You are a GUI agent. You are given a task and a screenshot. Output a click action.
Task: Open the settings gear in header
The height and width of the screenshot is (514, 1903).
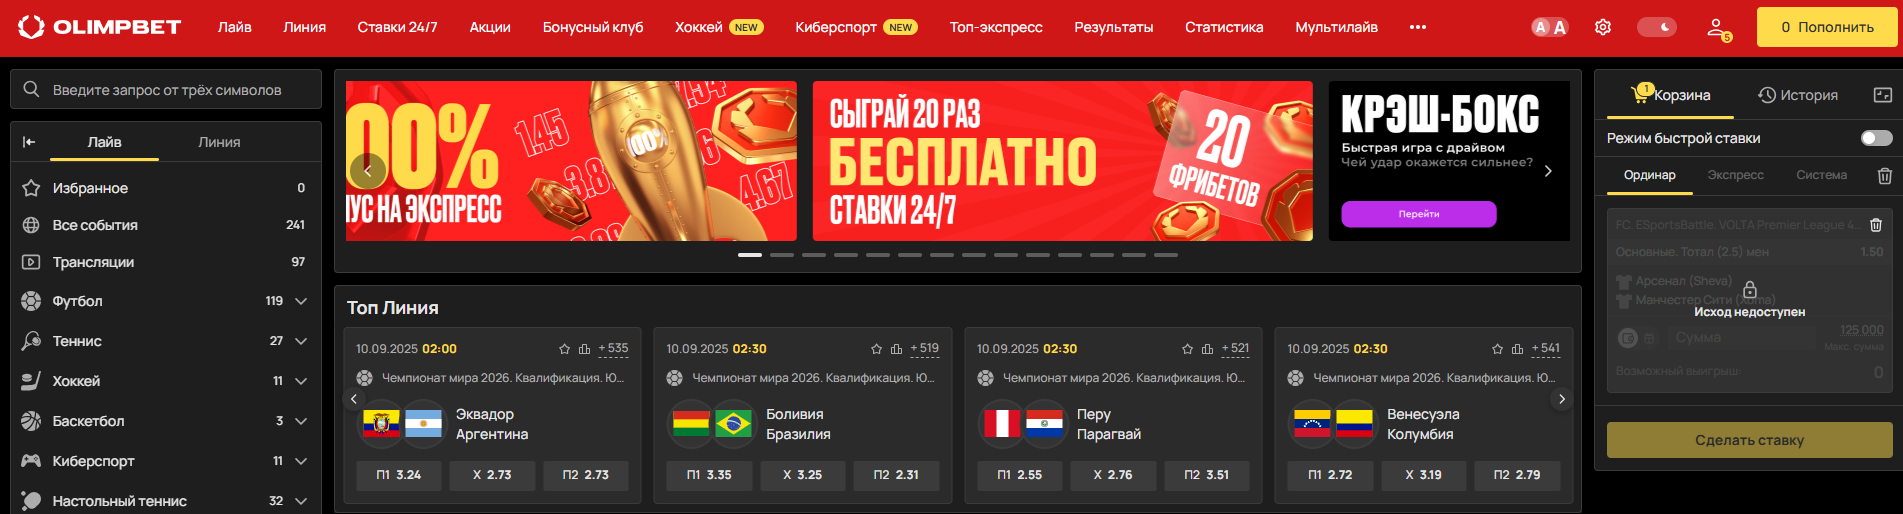[1602, 27]
